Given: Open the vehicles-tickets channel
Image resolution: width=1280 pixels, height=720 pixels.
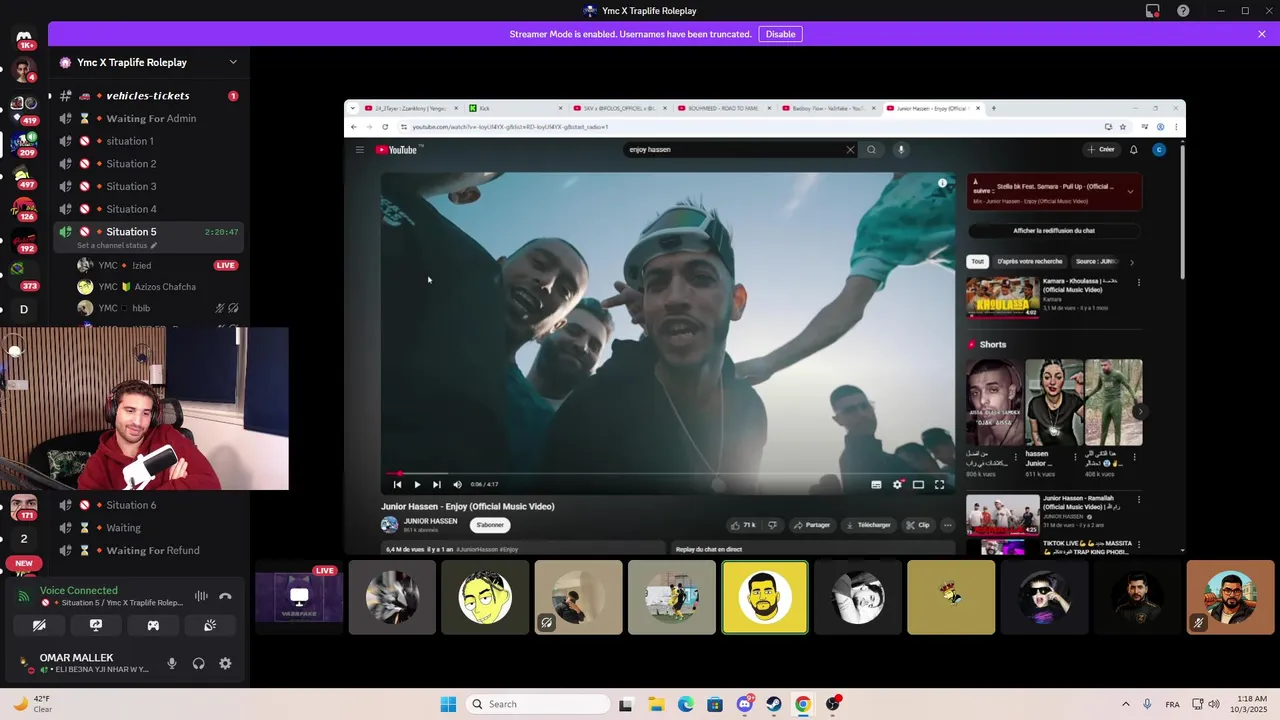Looking at the screenshot, I should coord(148,96).
